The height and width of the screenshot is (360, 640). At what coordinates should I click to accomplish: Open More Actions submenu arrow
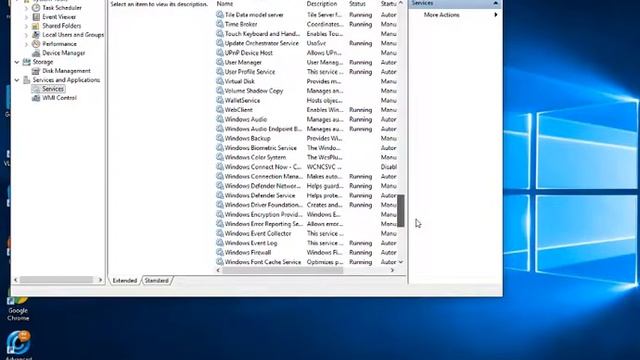pos(496,15)
